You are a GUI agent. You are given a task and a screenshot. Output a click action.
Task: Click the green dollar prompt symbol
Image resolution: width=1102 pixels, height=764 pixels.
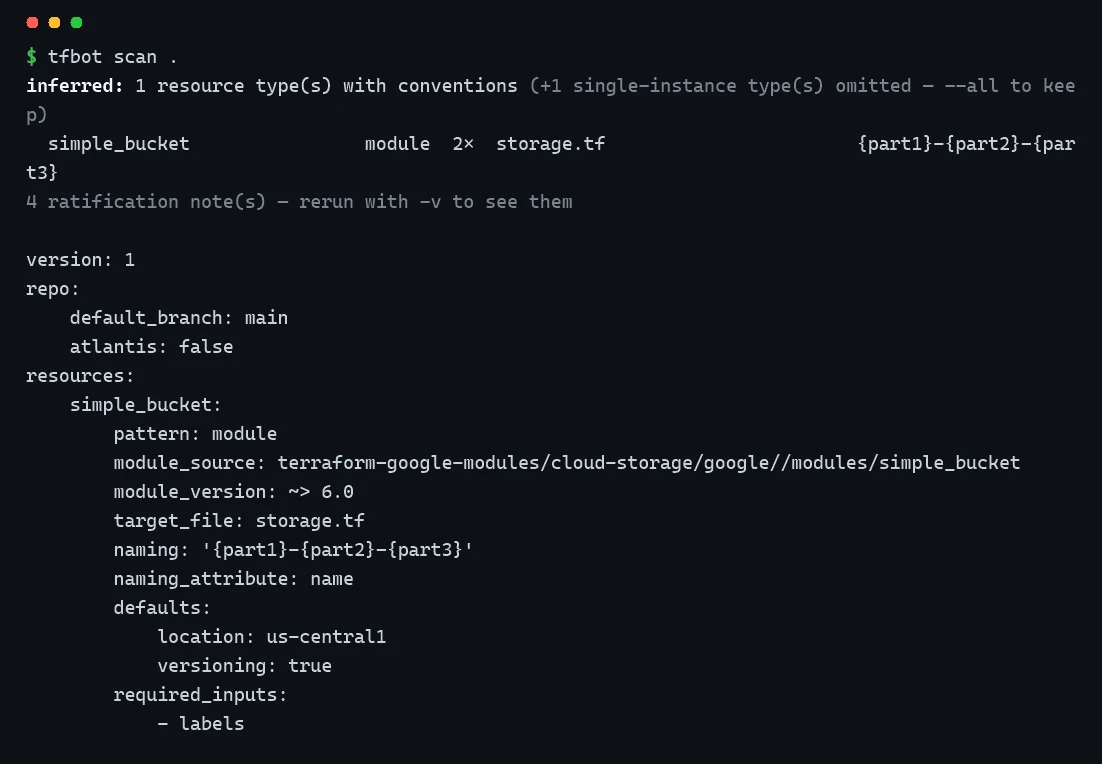(x=32, y=56)
